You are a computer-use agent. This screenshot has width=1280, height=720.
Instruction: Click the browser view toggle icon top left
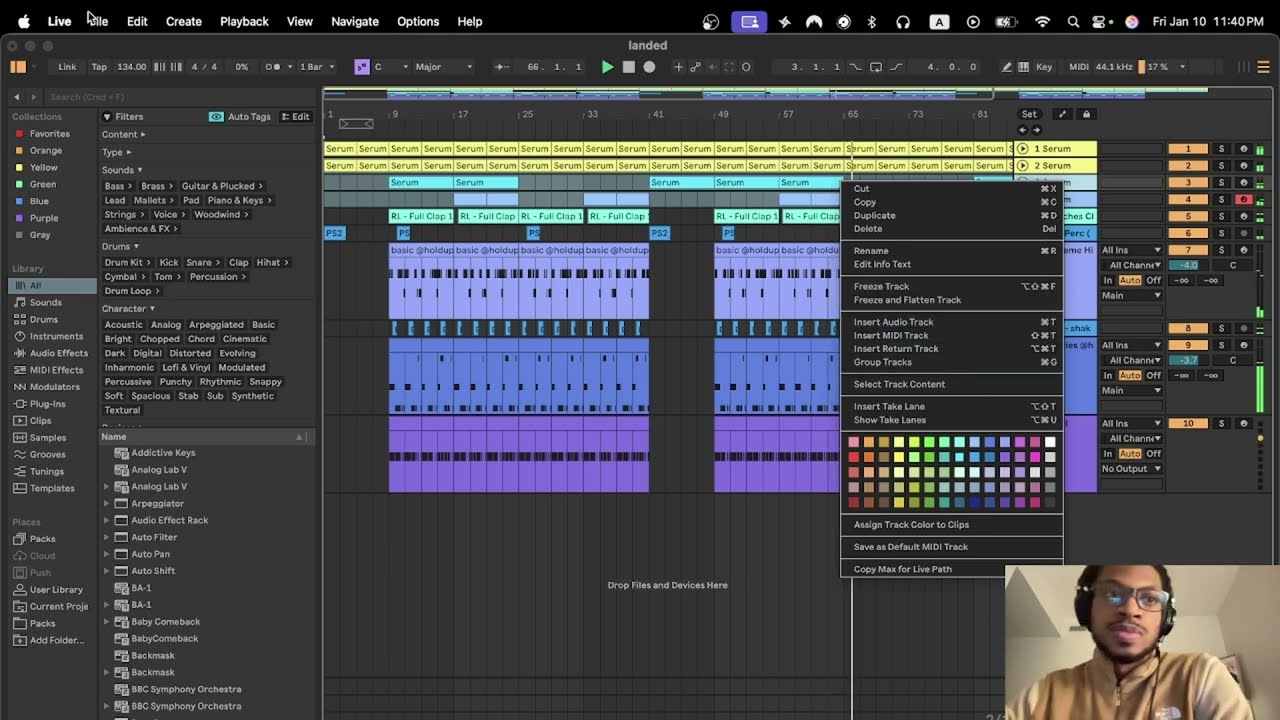18,67
